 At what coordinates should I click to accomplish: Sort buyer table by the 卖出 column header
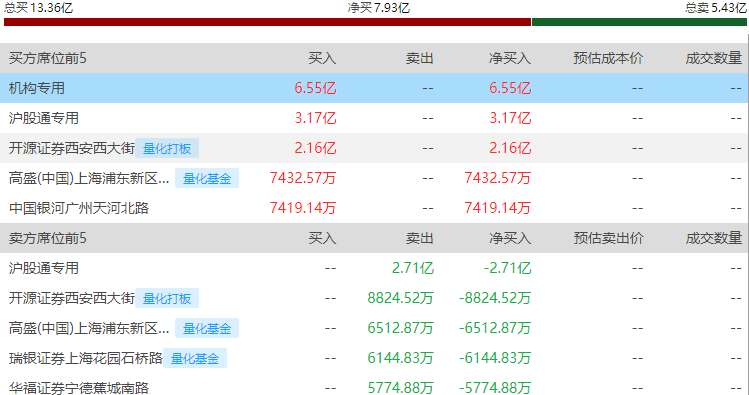pos(419,58)
